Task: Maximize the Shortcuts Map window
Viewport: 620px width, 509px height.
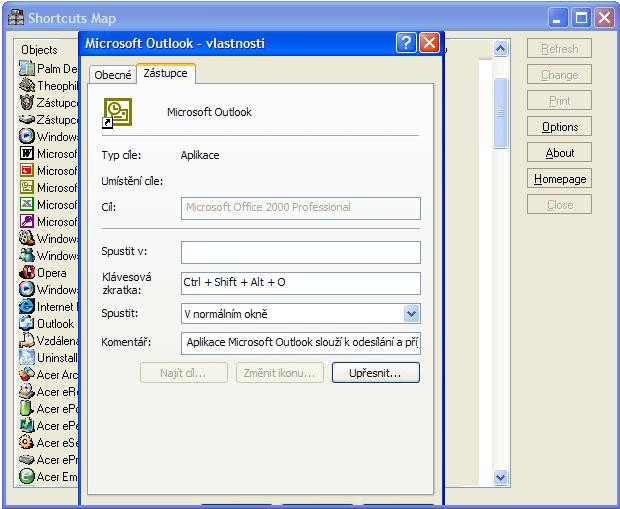Action: point(581,18)
